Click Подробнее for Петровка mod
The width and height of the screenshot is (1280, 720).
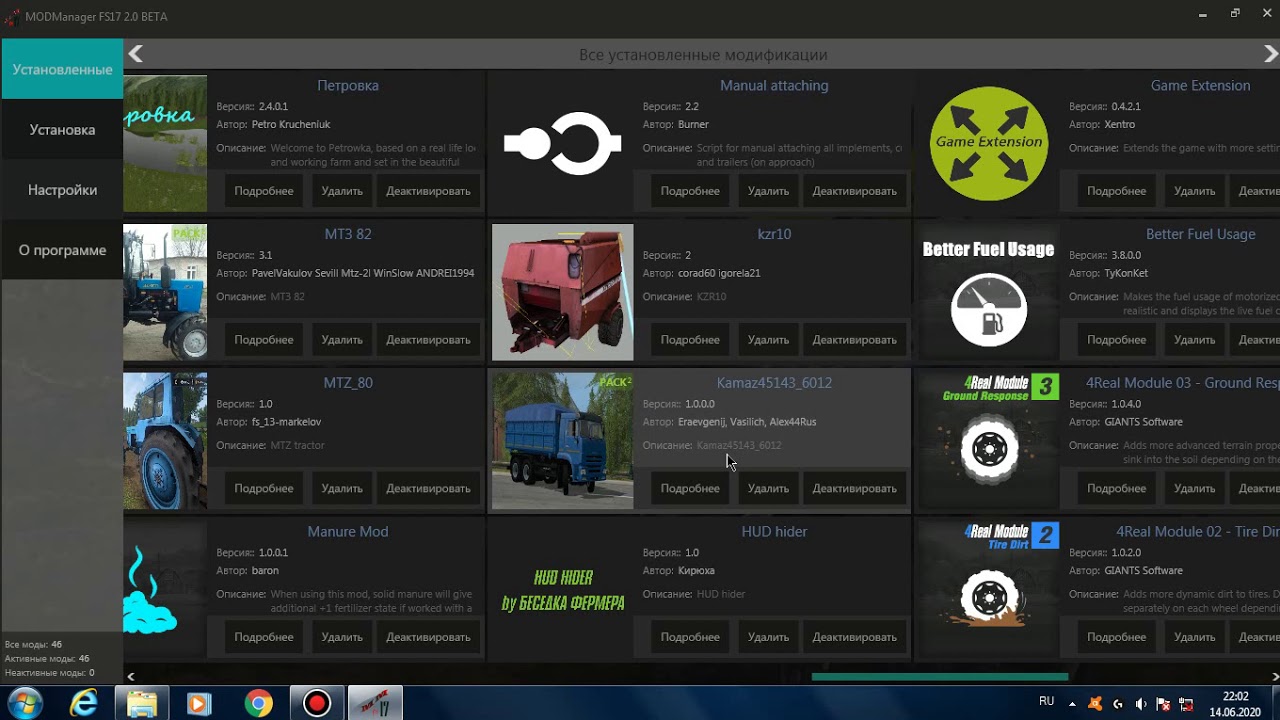[264, 191]
